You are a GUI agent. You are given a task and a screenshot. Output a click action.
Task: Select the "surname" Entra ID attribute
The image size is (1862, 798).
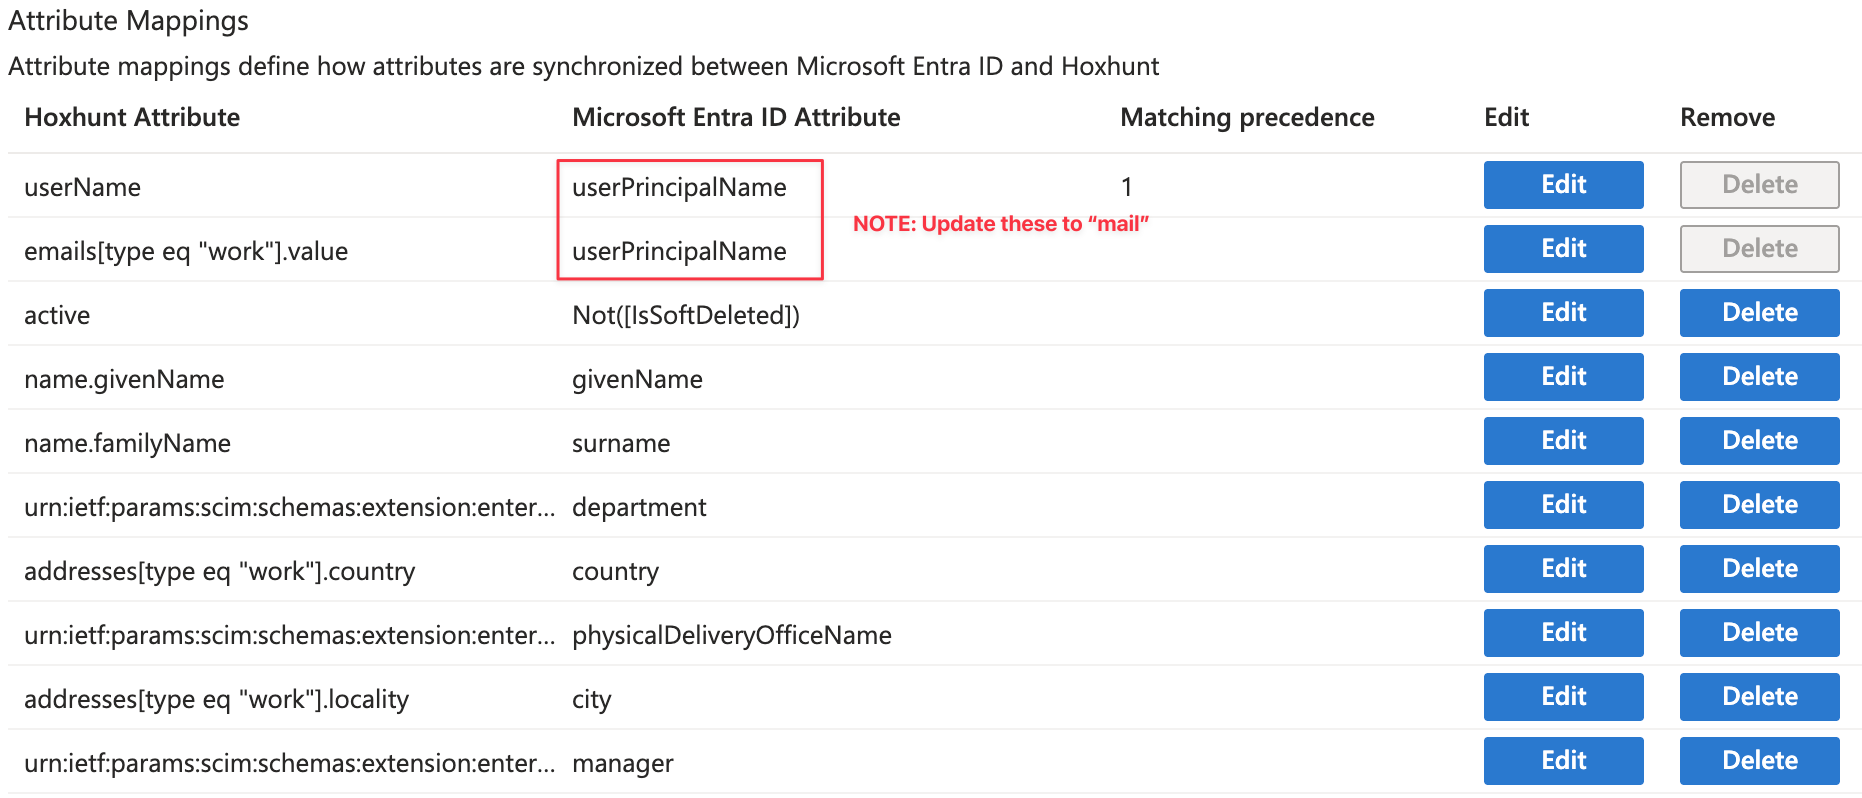tap(621, 443)
